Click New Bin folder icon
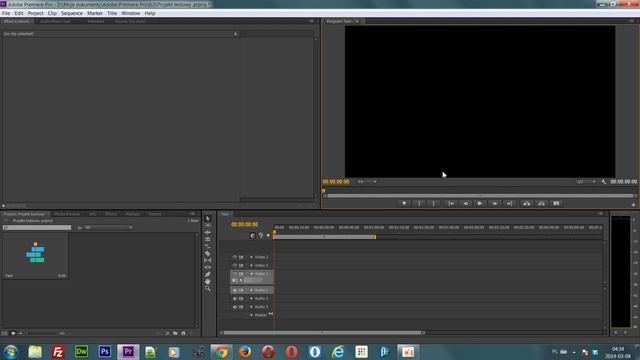The width and height of the screenshot is (640, 360). [x=175, y=333]
